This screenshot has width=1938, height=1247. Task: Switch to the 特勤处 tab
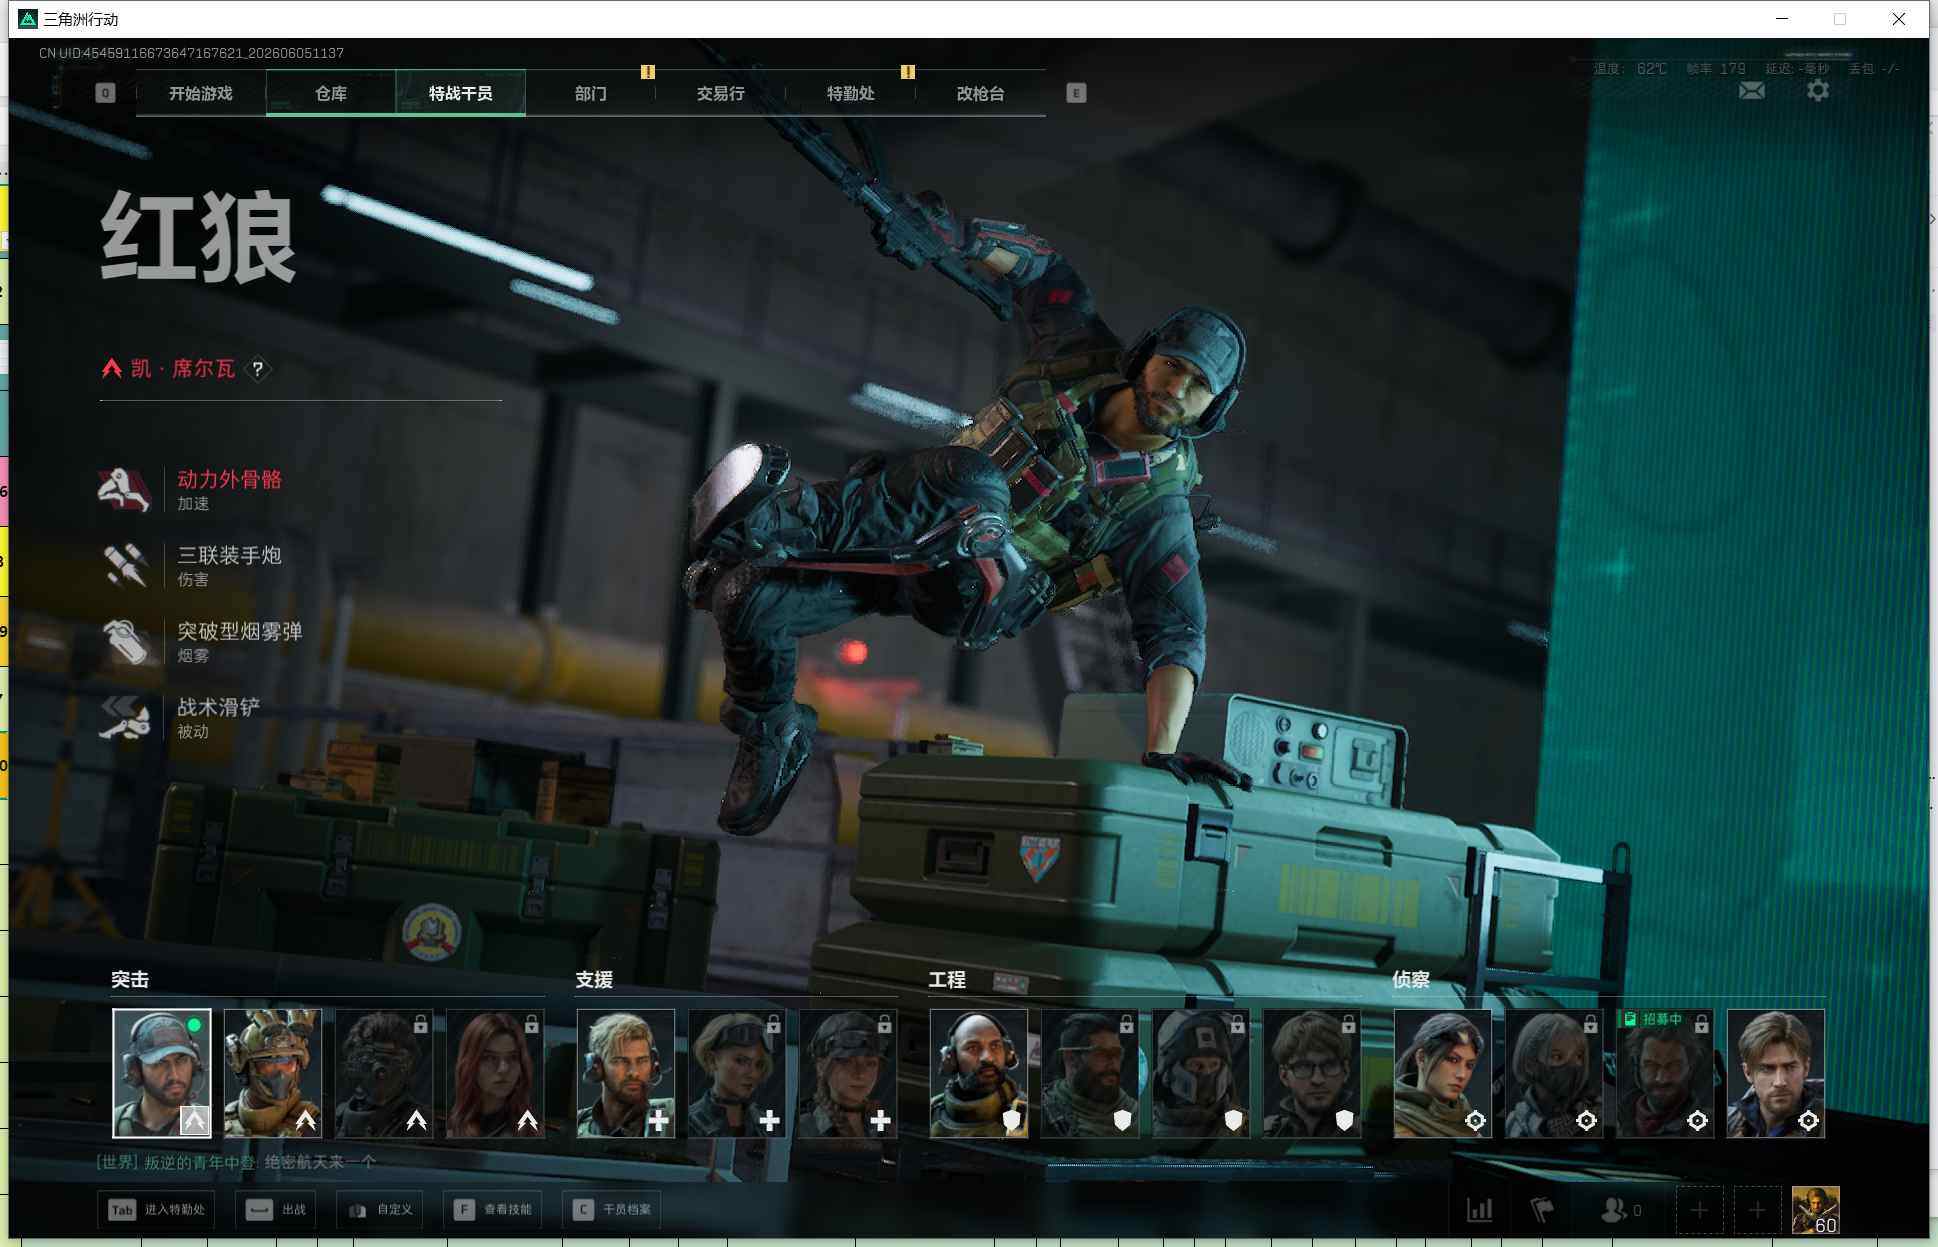point(851,93)
